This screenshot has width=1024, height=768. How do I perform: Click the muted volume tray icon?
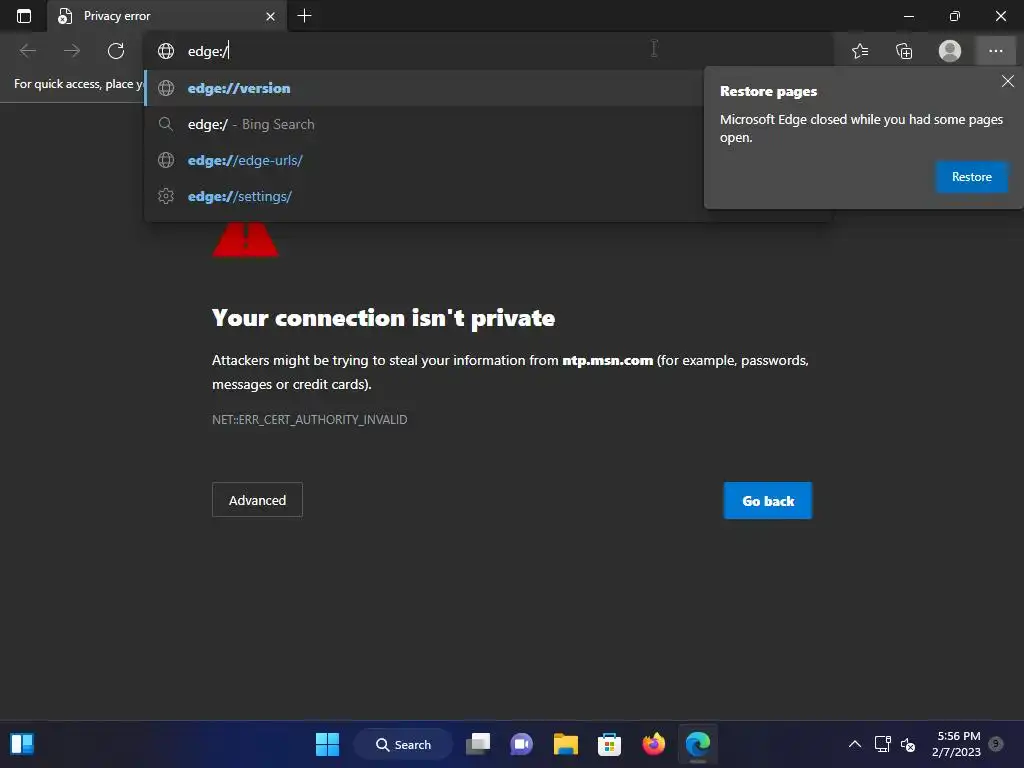pyautogui.click(x=908, y=744)
